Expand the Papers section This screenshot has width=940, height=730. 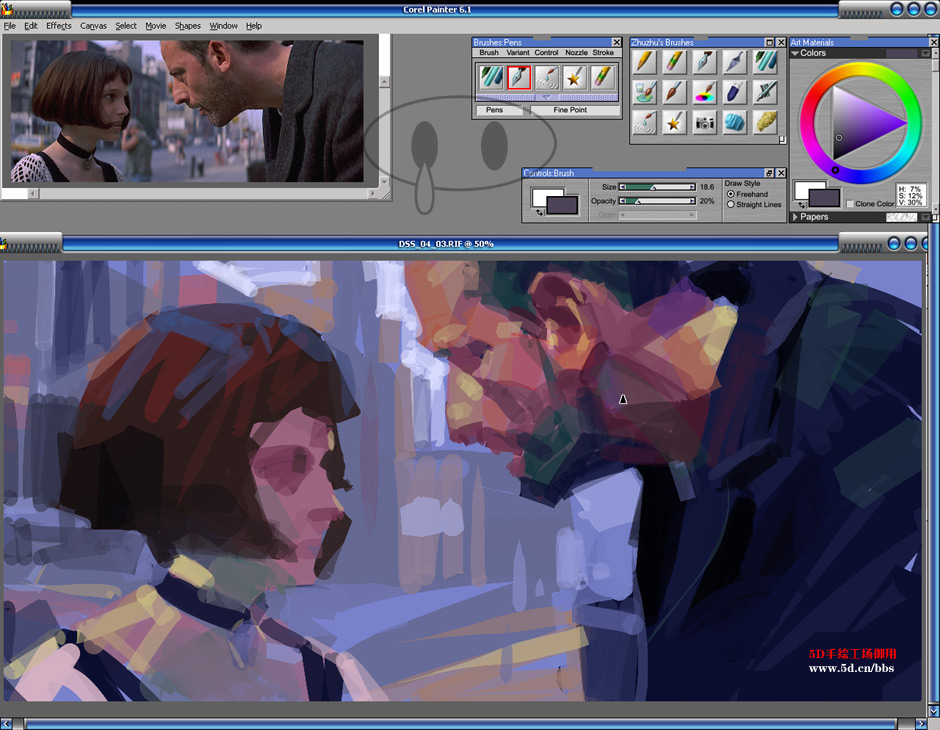[x=795, y=217]
